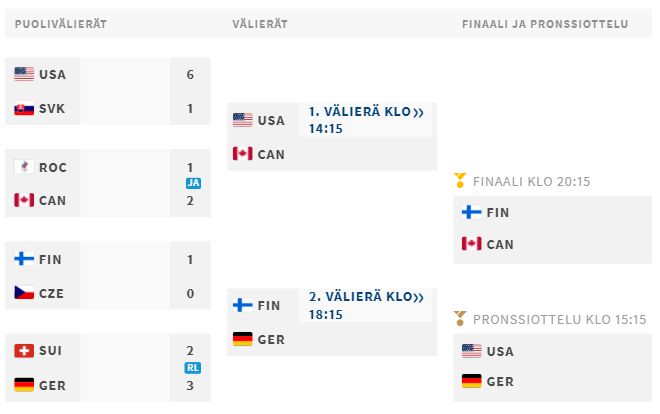Click the USA score 6 in quarterfinal
This screenshot has height=414, width=660.
pos(190,74)
